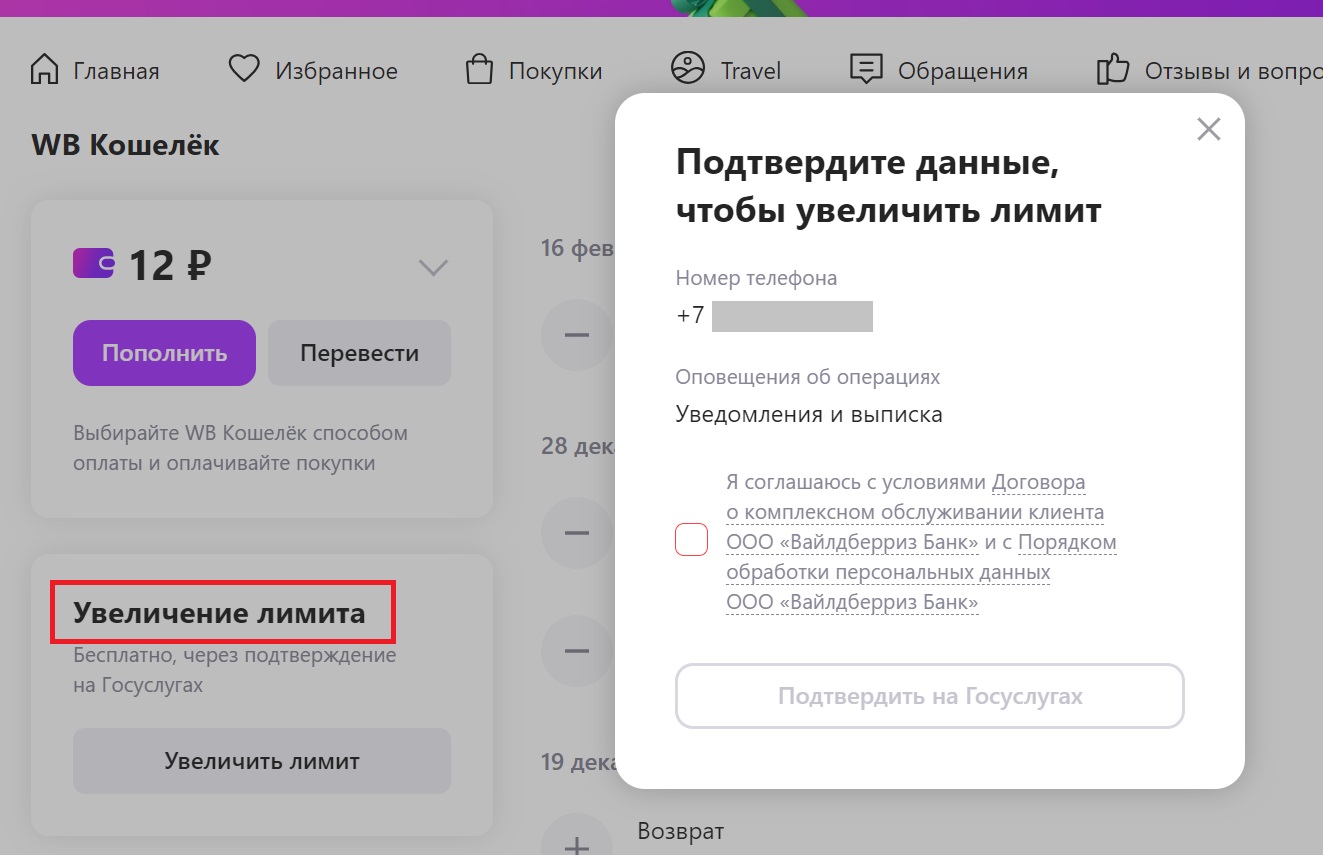Screen dimensions: 1323x855
Task: Click the Уведомления и выписка notification field
Action: click(809, 414)
